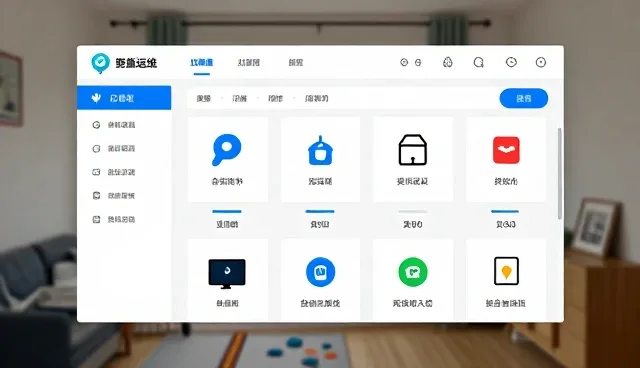Click the label under the yellow pin card
The height and width of the screenshot is (368, 640).
(505, 303)
